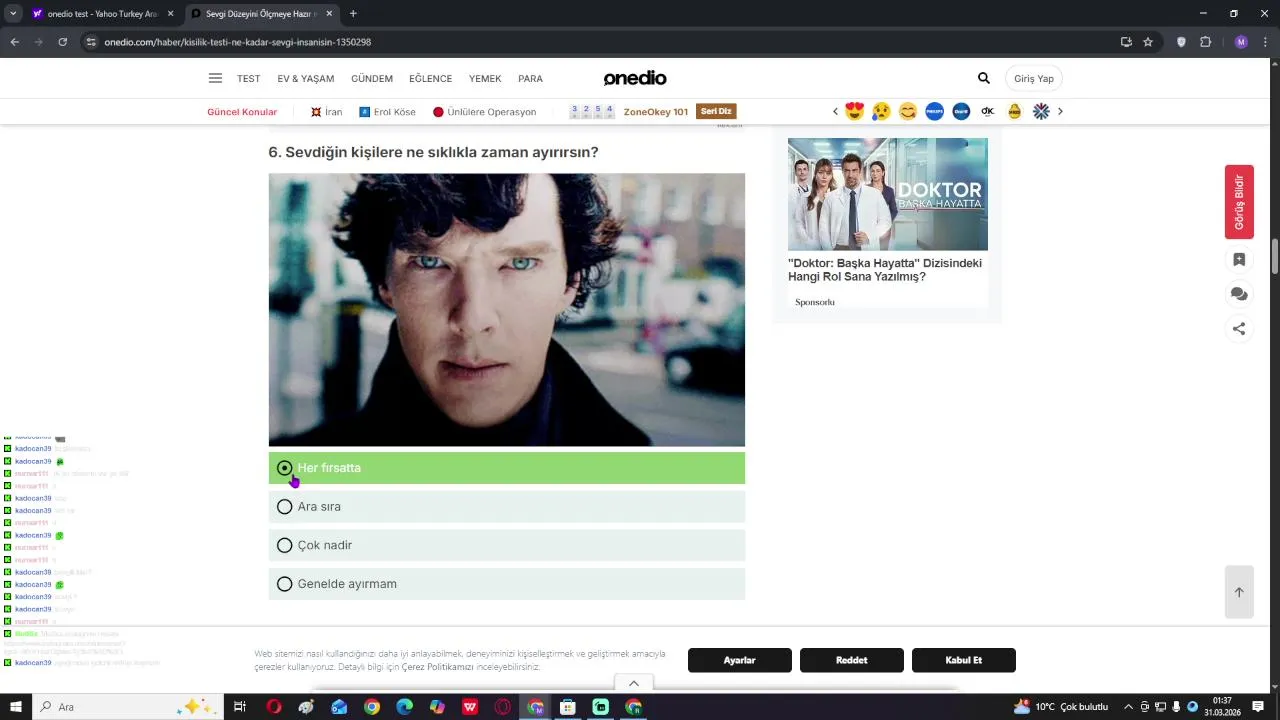Select the 'Çok nadir' answer
Image resolution: width=1280 pixels, height=720 pixels.
(506, 545)
